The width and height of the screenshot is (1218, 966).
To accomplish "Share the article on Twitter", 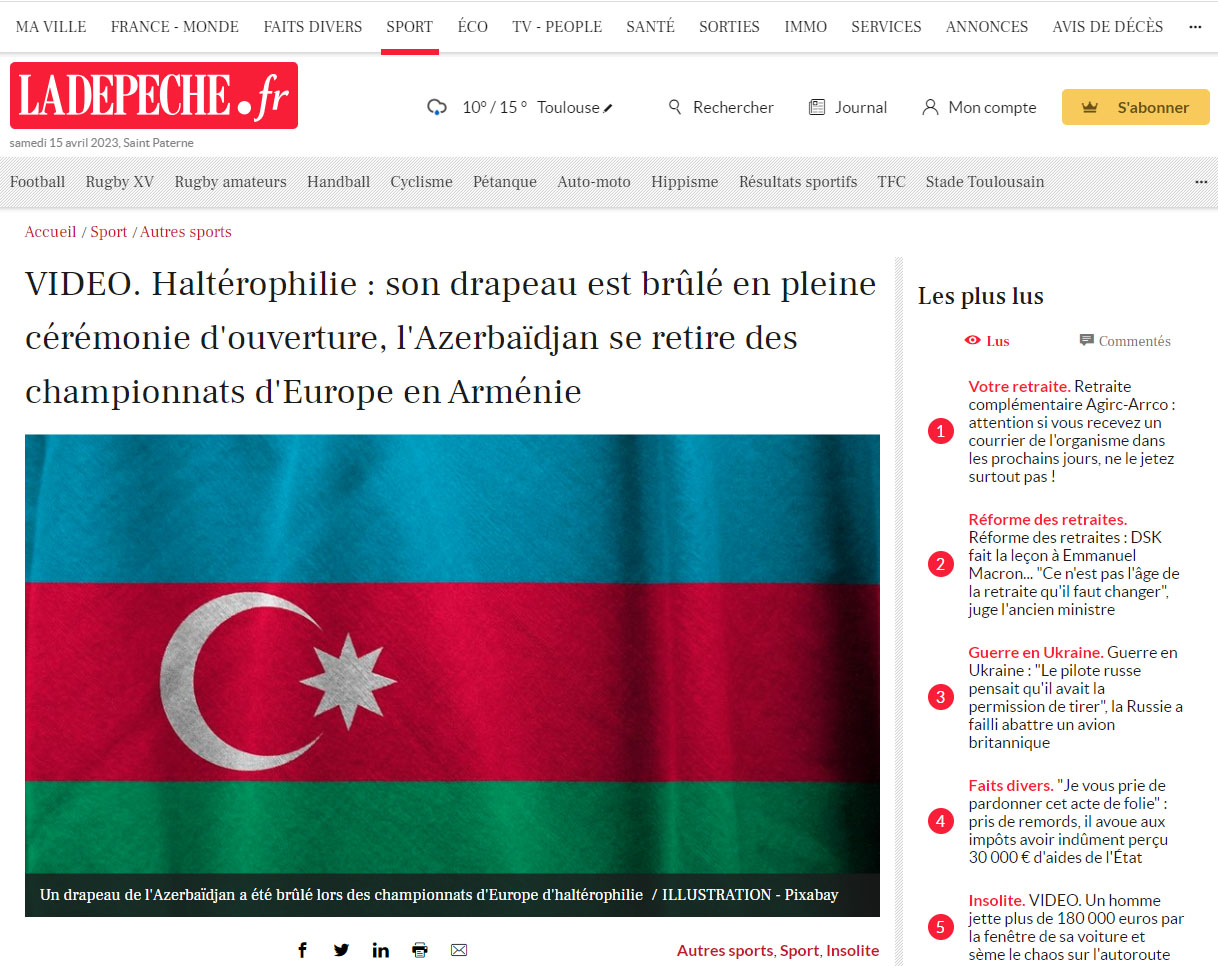I will click(341, 950).
